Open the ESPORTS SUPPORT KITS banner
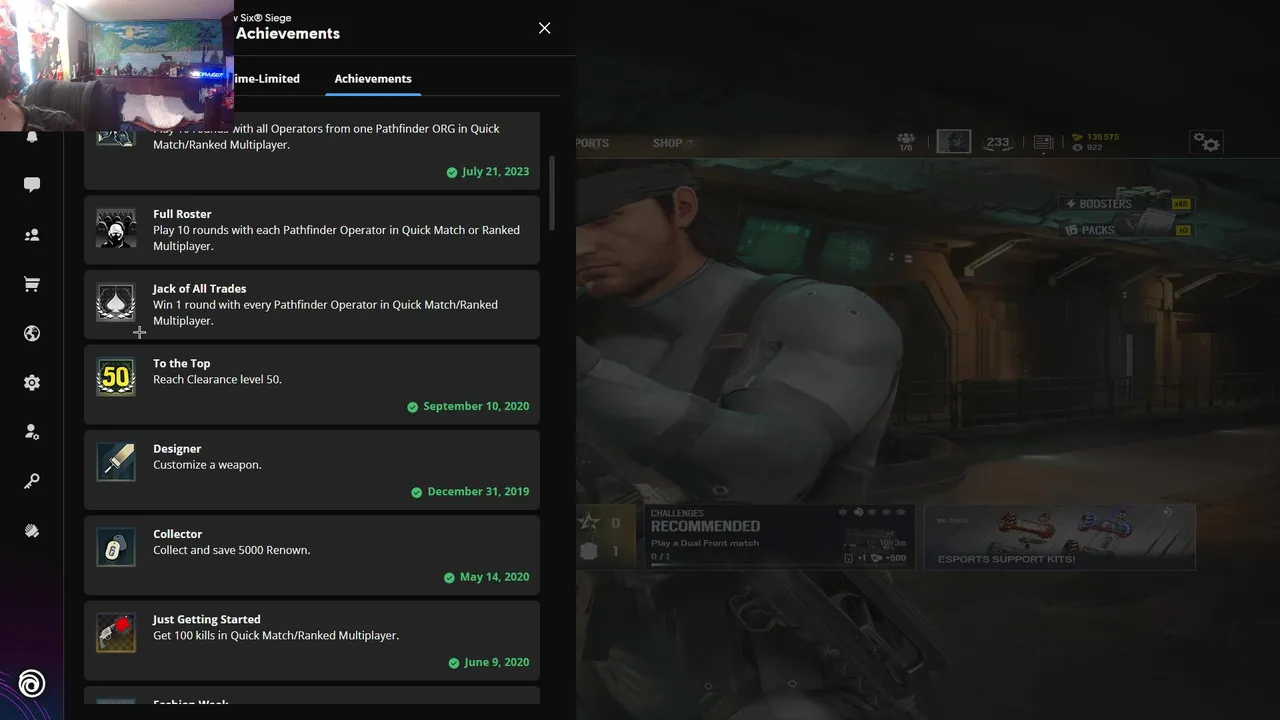Image resolution: width=1280 pixels, height=720 pixels. point(1059,537)
